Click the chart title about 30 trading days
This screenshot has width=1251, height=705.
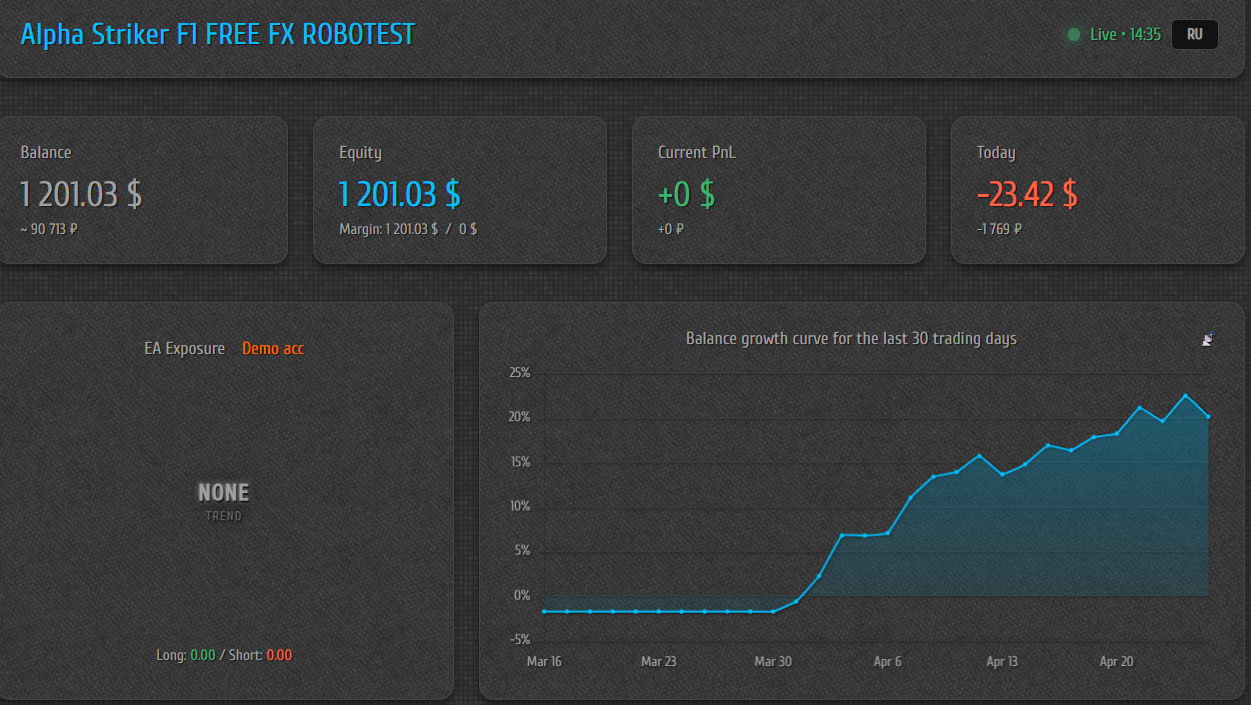[x=850, y=339]
